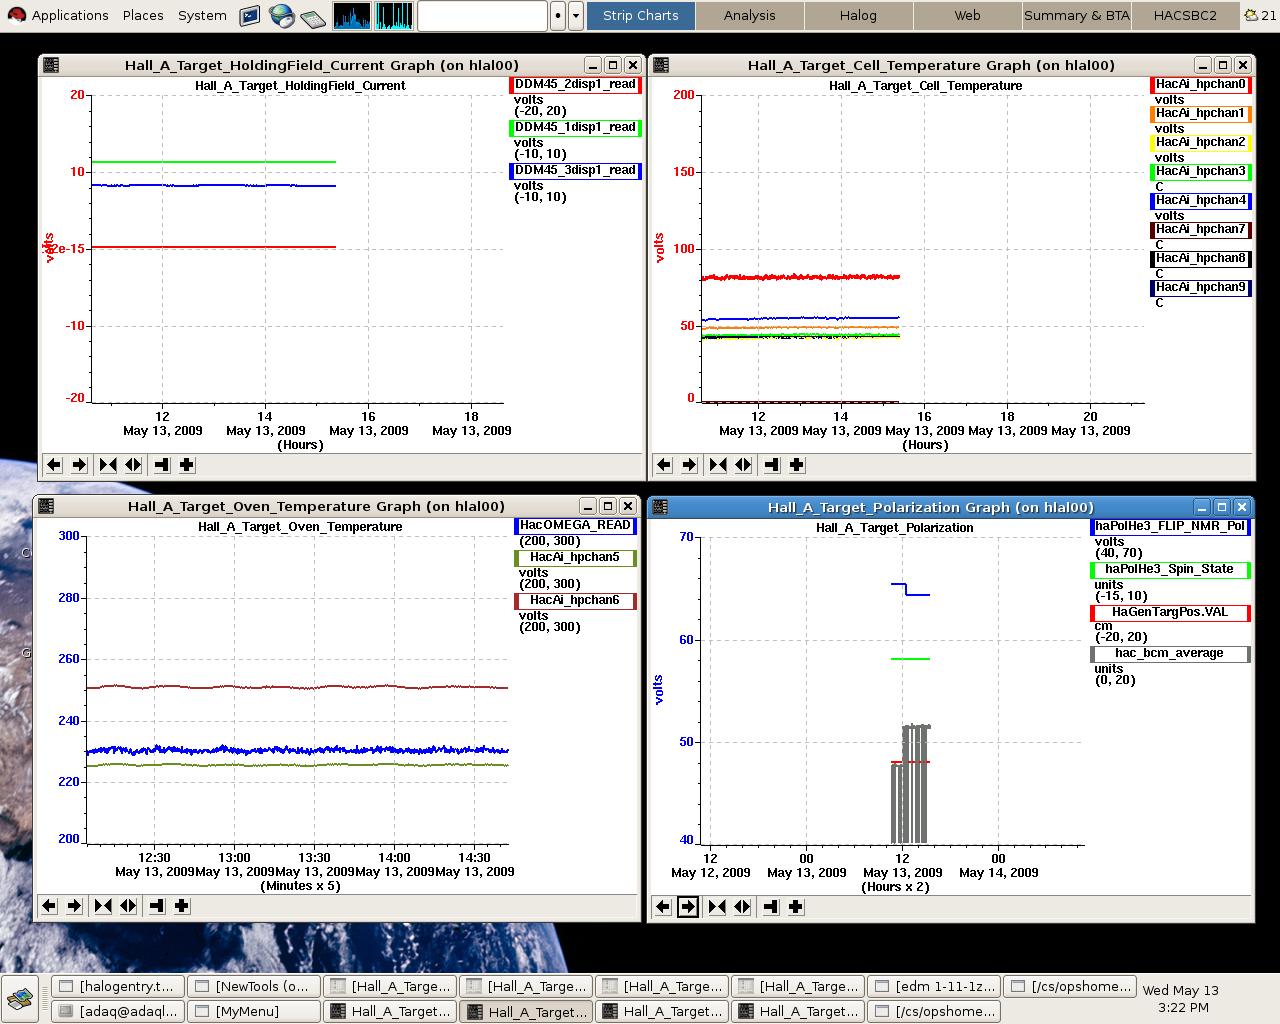Image resolution: width=1280 pixels, height=1024 pixels.
Task: Open the Places menu
Action: point(143,15)
